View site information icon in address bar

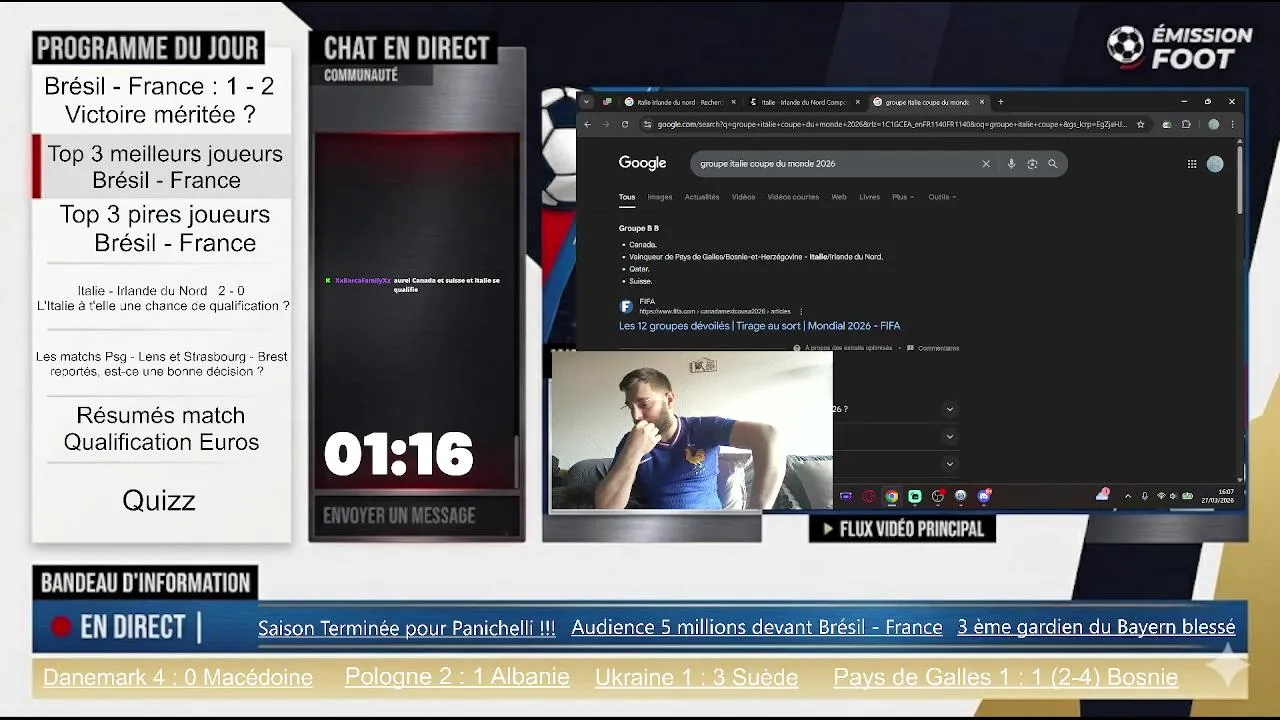click(647, 124)
